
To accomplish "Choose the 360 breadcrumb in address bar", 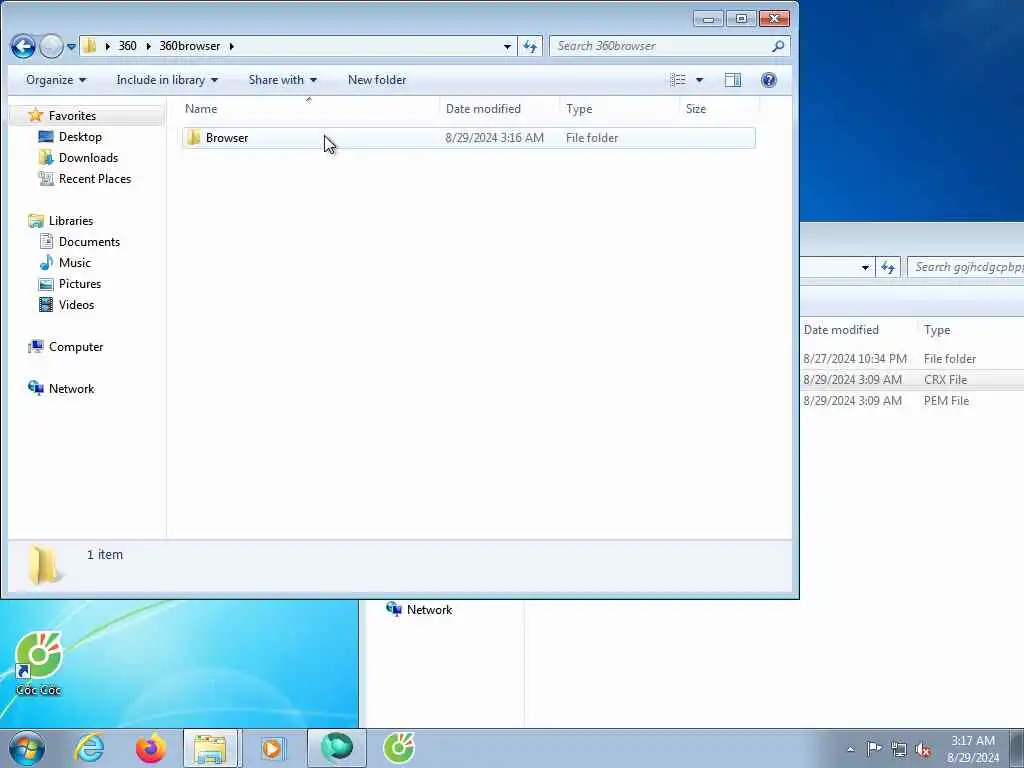I will tap(127, 46).
